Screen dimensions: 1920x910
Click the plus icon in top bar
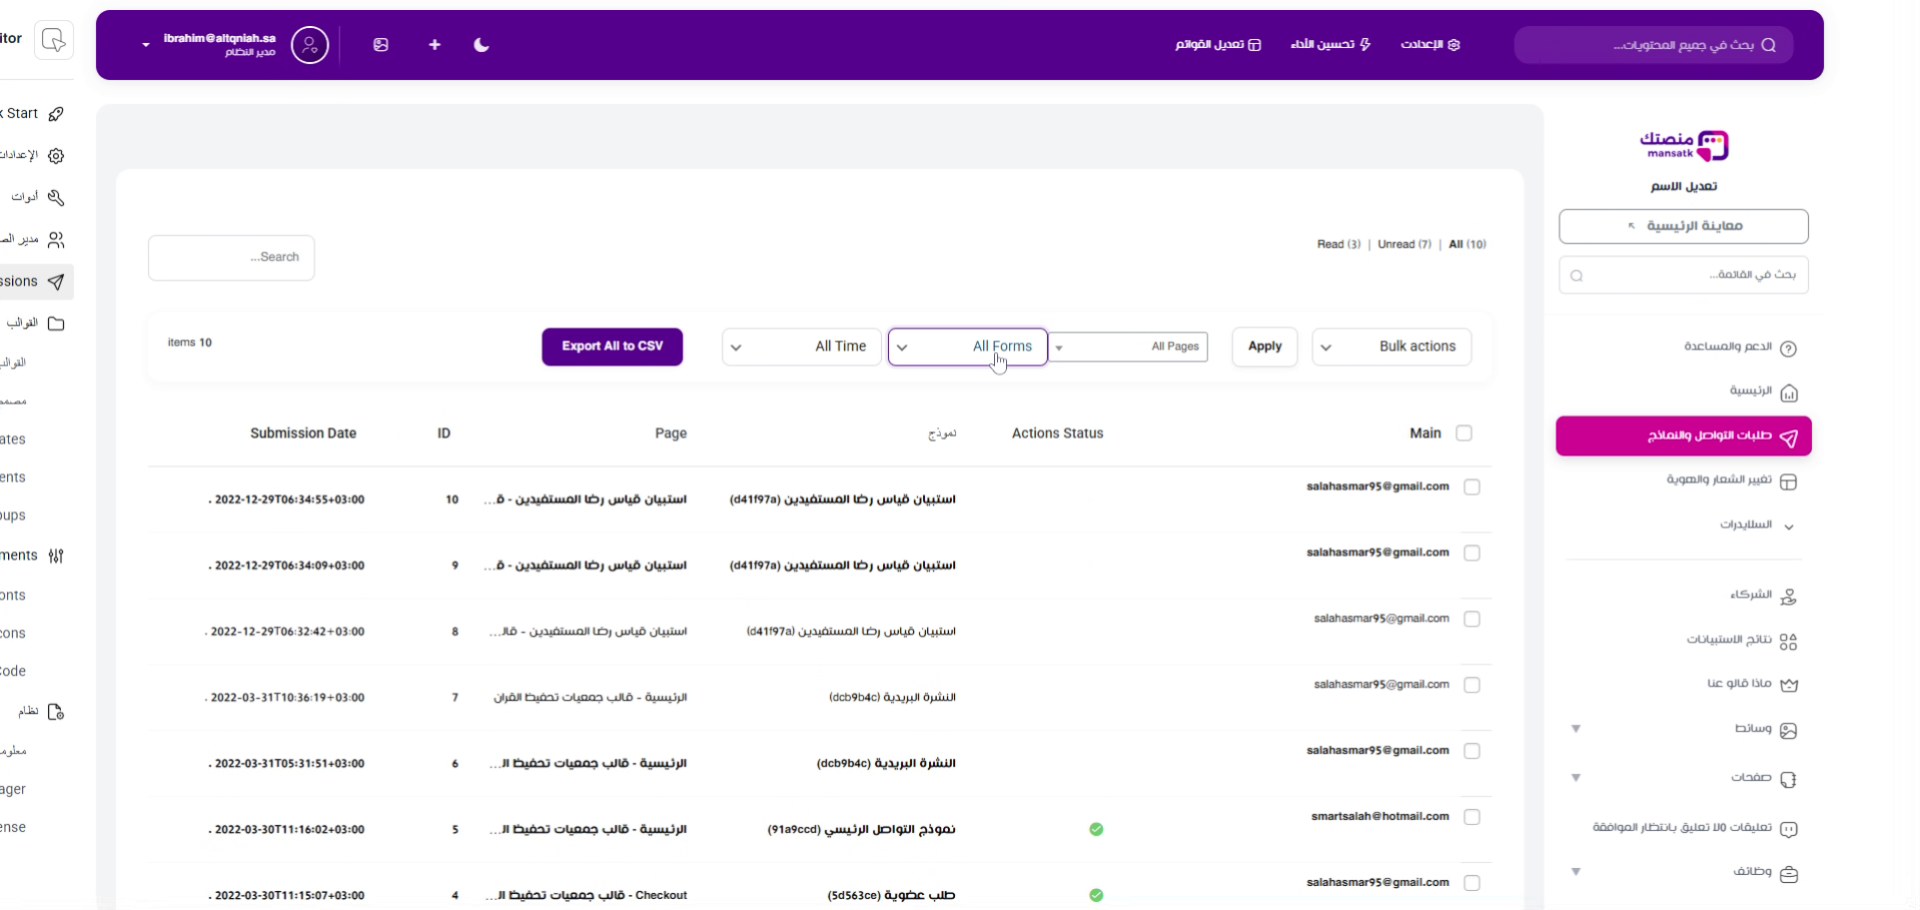click(x=434, y=45)
